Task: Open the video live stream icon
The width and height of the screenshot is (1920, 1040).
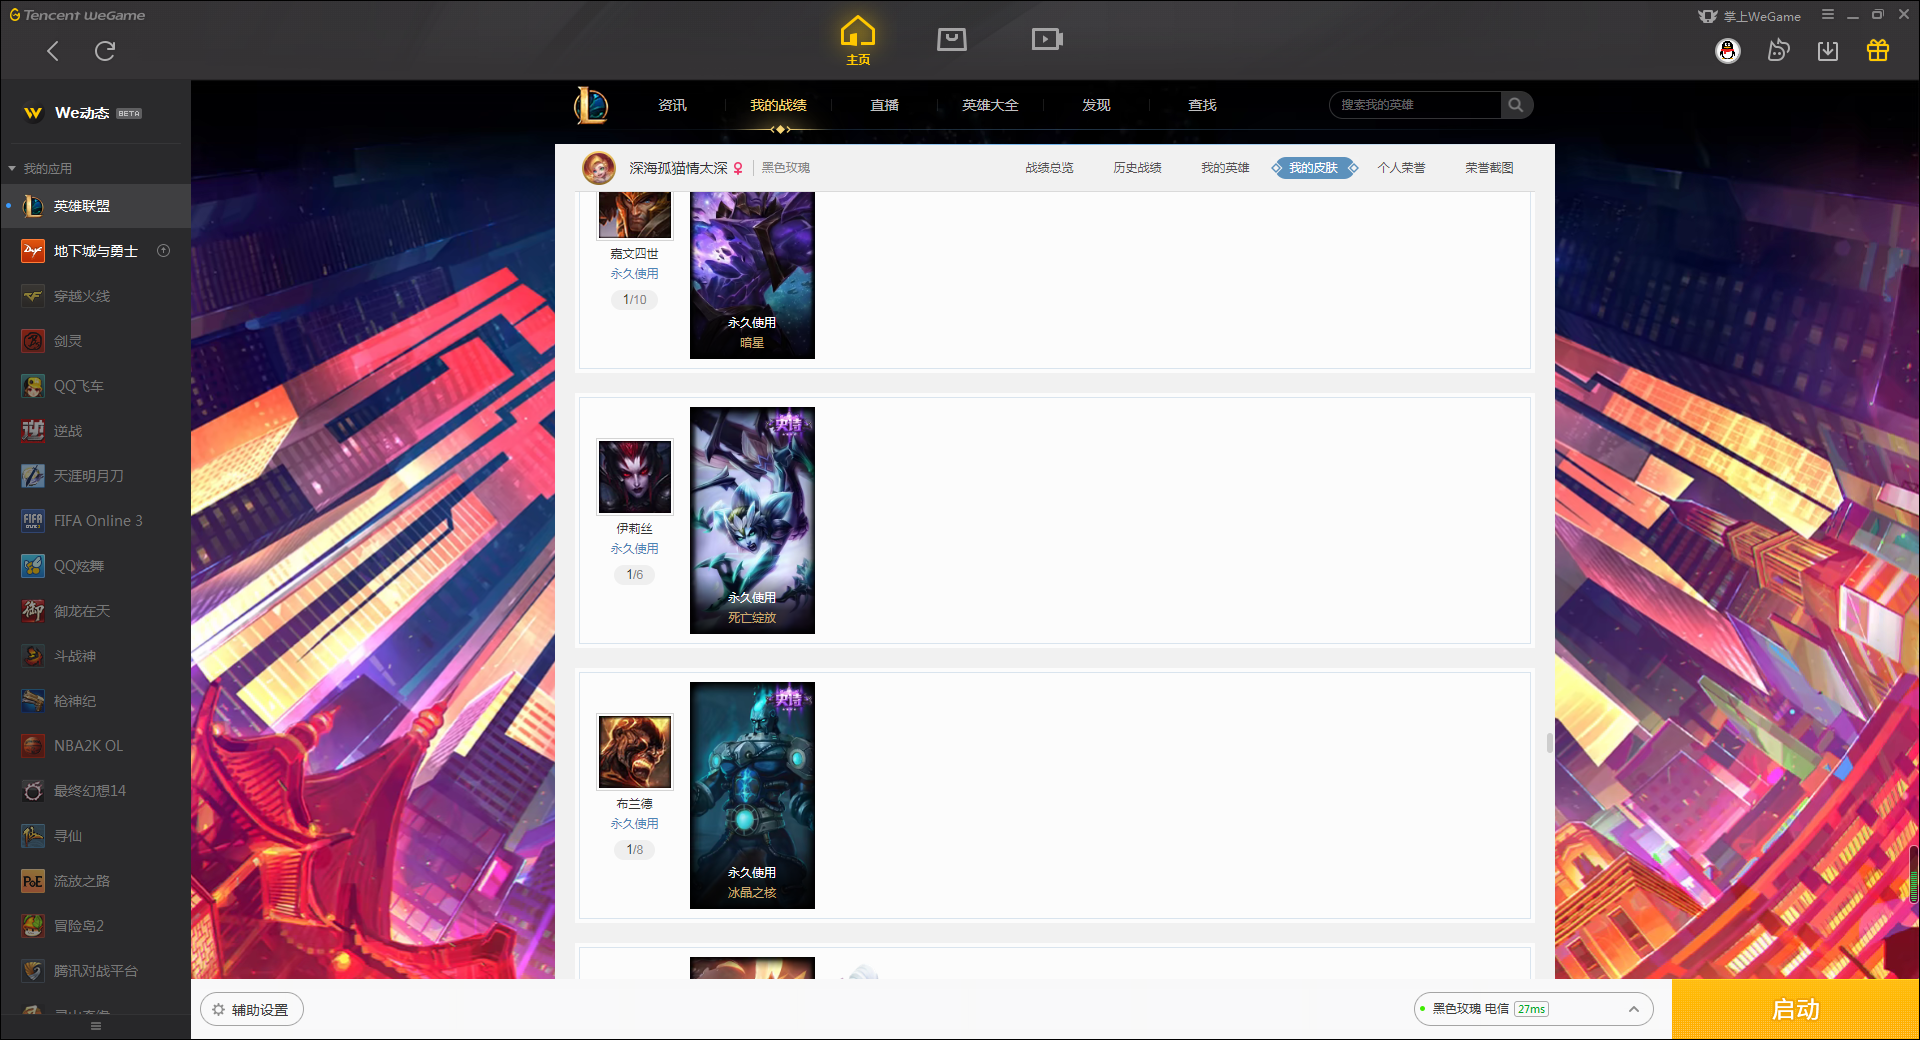Action: tap(1047, 39)
